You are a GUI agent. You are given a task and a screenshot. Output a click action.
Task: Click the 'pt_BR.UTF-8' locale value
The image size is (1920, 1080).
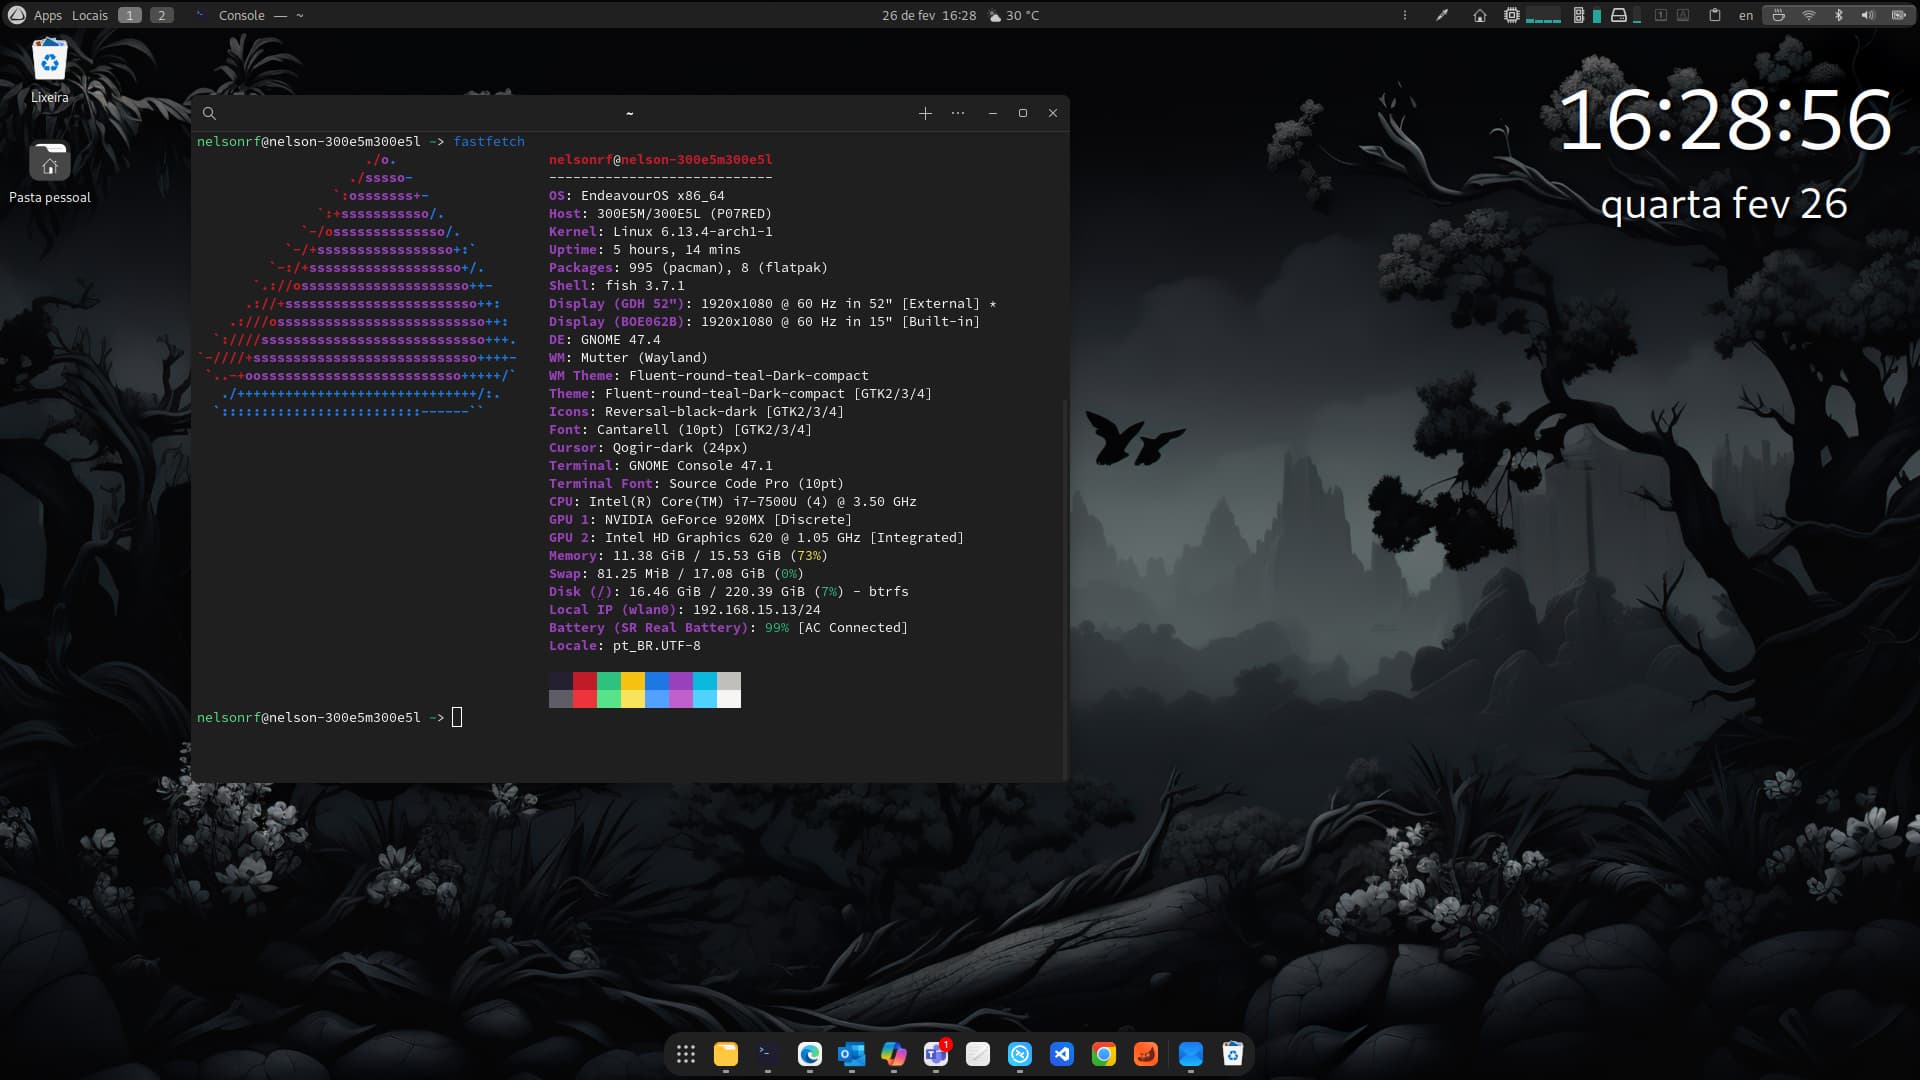657,645
